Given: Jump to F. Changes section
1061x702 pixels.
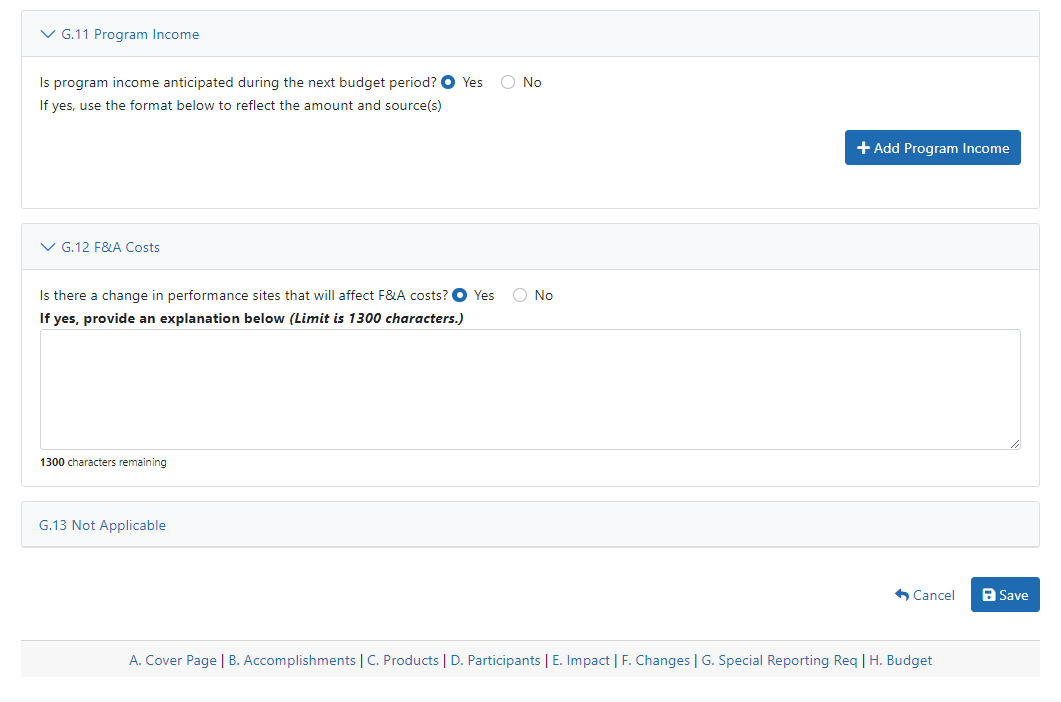Looking at the screenshot, I should pyautogui.click(x=656, y=660).
